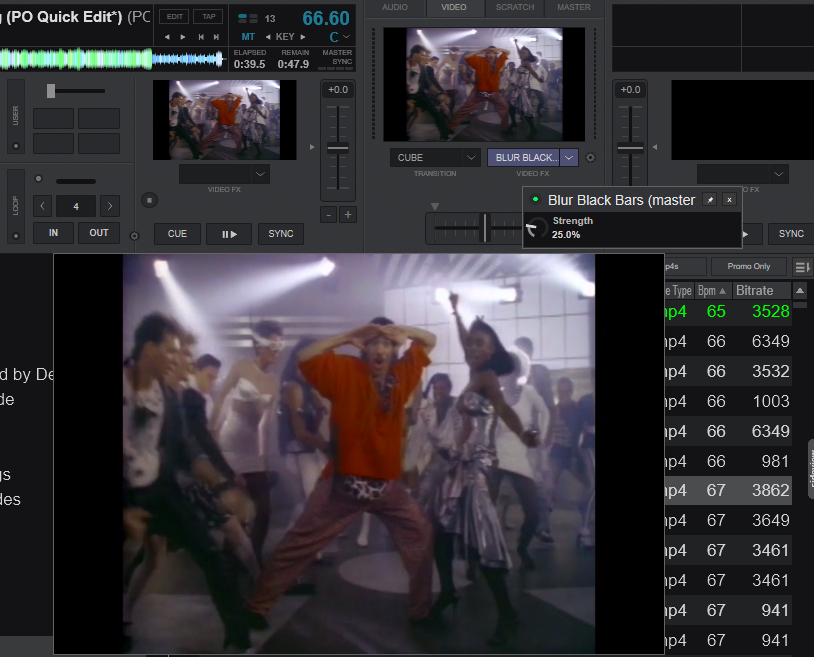Viewport: 814px width, 657px height.
Task: Open the CUBE transition dropdown arrow
Action: [x=471, y=157]
